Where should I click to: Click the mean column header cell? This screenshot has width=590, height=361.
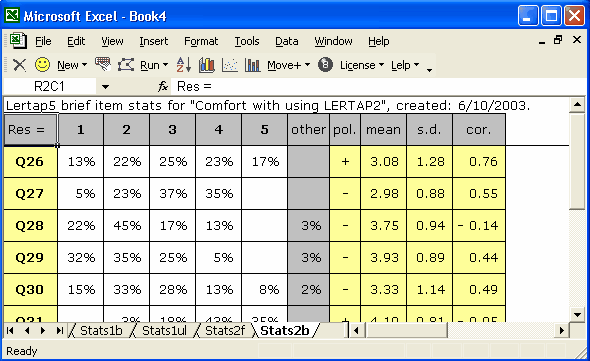(383, 130)
